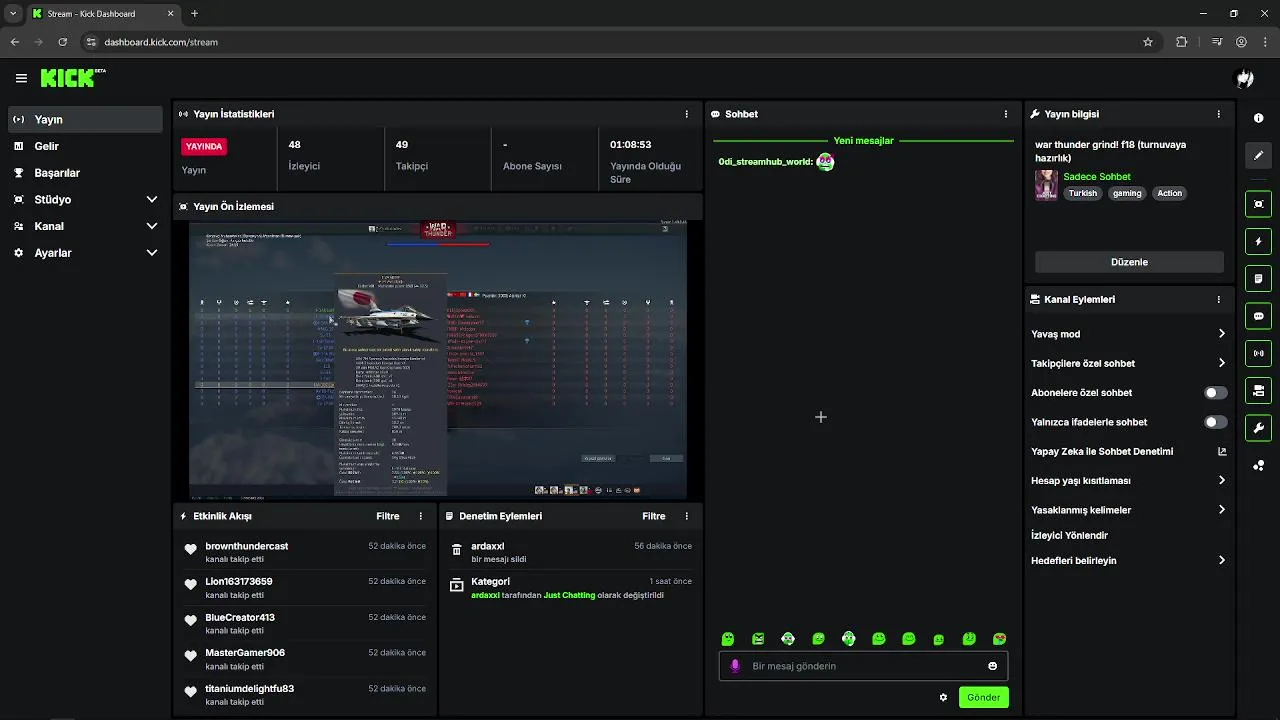Open Filtre in Etkinlik Akışı panel
Image resolution: width=1280 pixels, height=720 pixels.
(388, 516)
